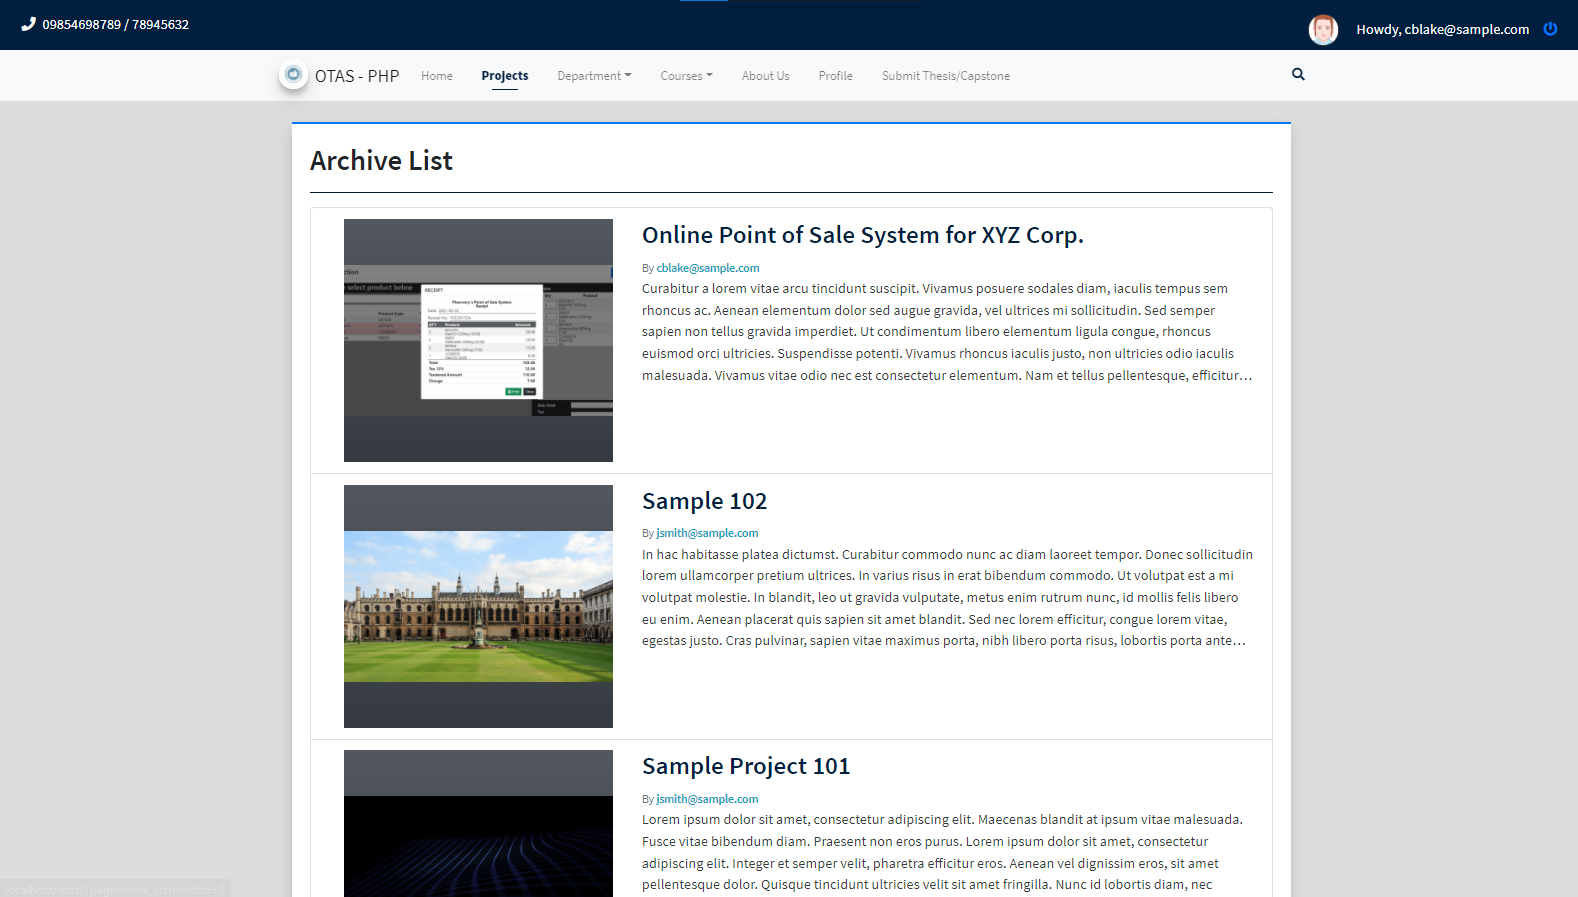
Task: Click the description starting 'In hac habitasse'
Action: [947, 598]
